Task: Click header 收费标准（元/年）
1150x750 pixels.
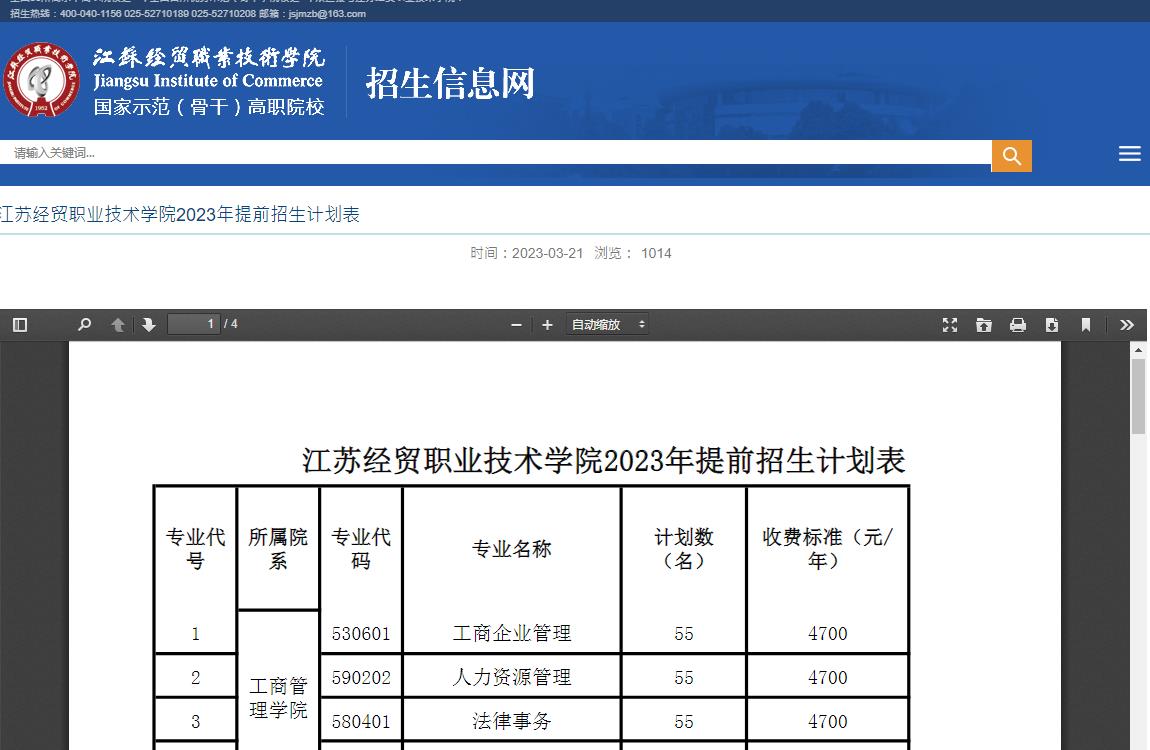Action: click(x=827, y=548)
